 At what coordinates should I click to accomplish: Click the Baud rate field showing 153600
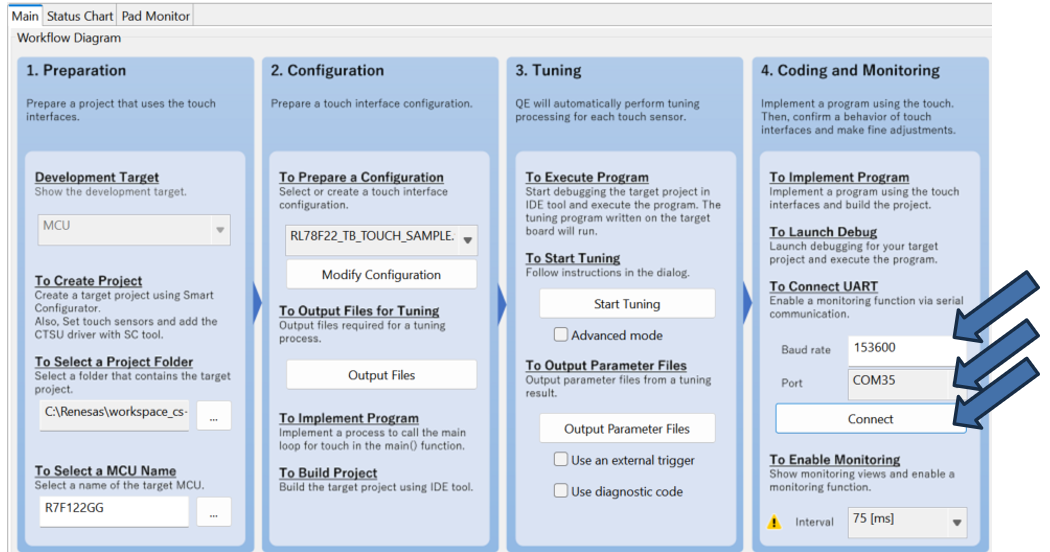(x=898, y=350)
